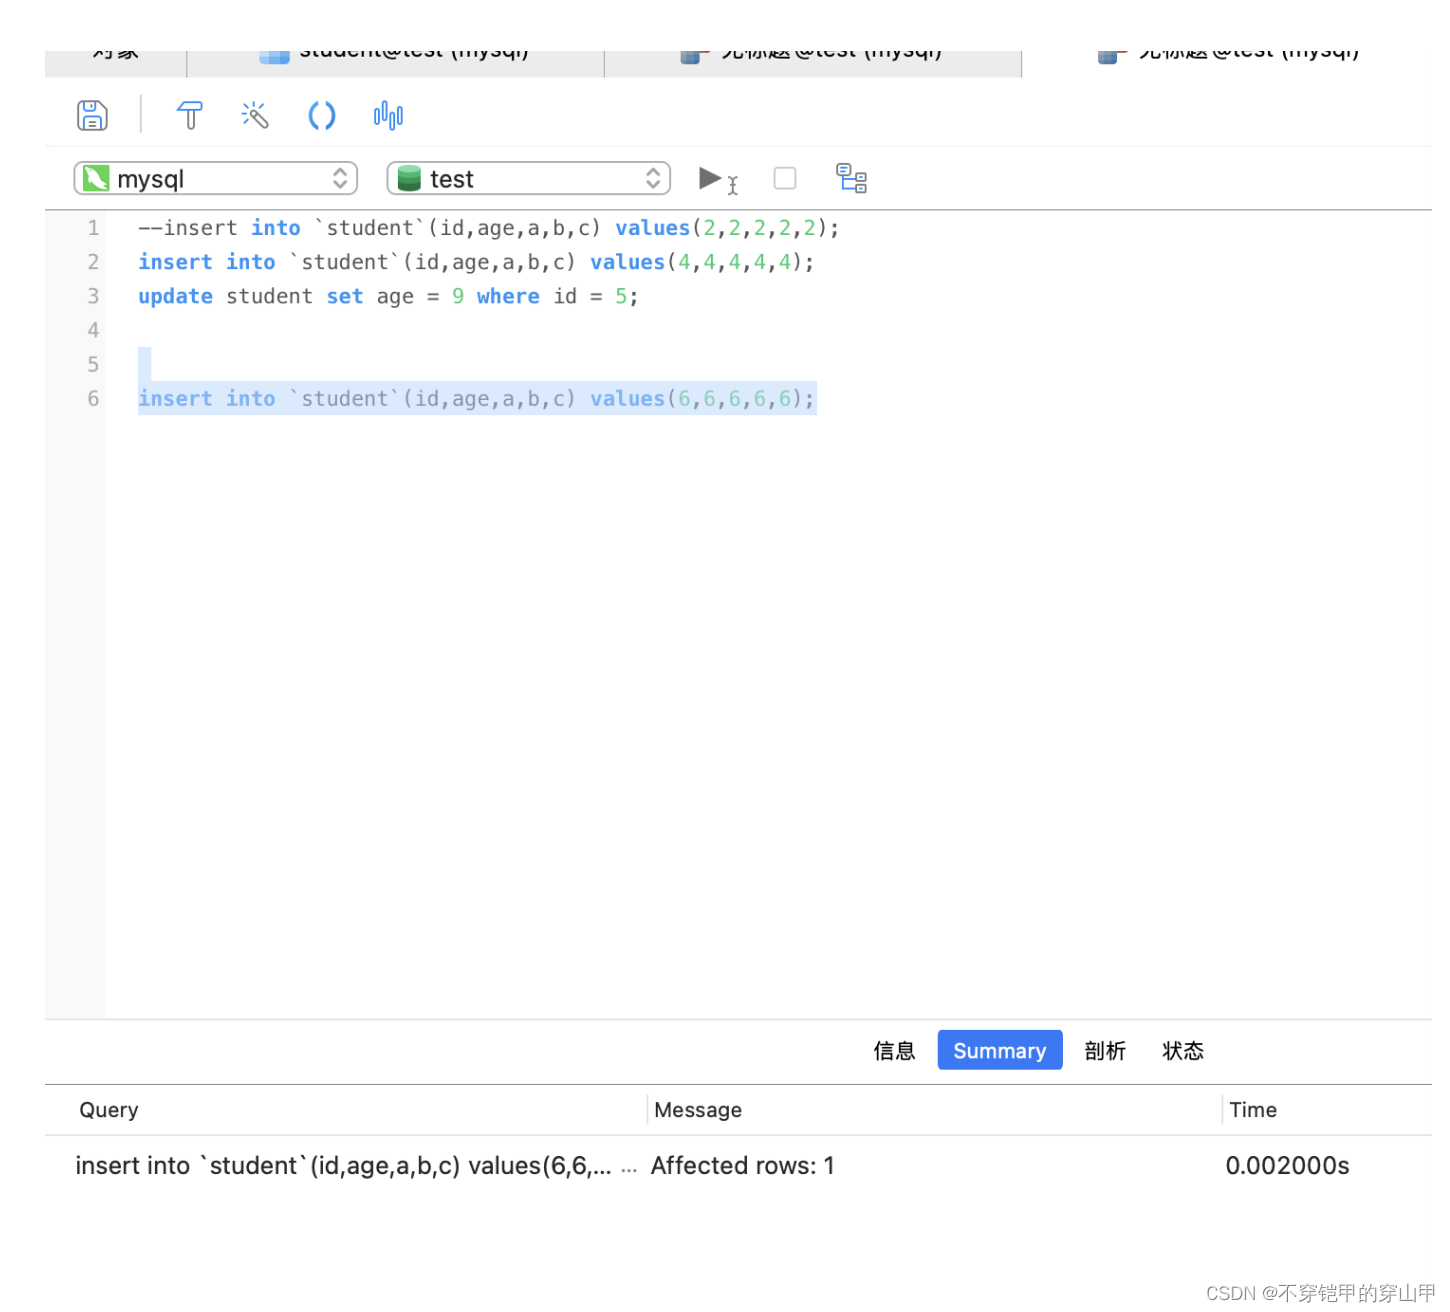
Task: Click editor line 1 commented insert statement
Action: click(x=488, y=228)
